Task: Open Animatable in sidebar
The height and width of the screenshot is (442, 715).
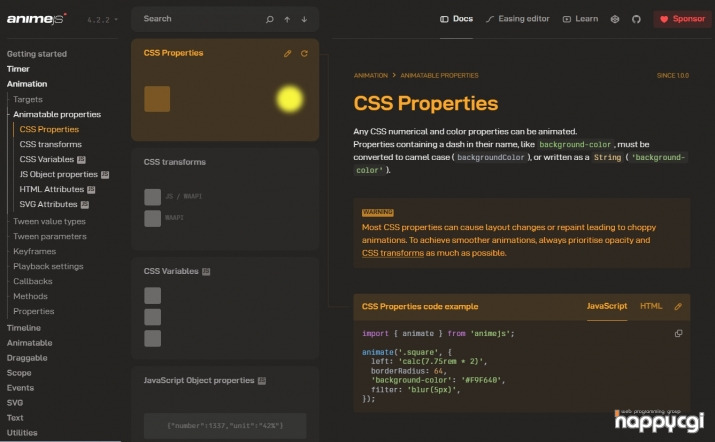Action: click(x=30, y=343)
